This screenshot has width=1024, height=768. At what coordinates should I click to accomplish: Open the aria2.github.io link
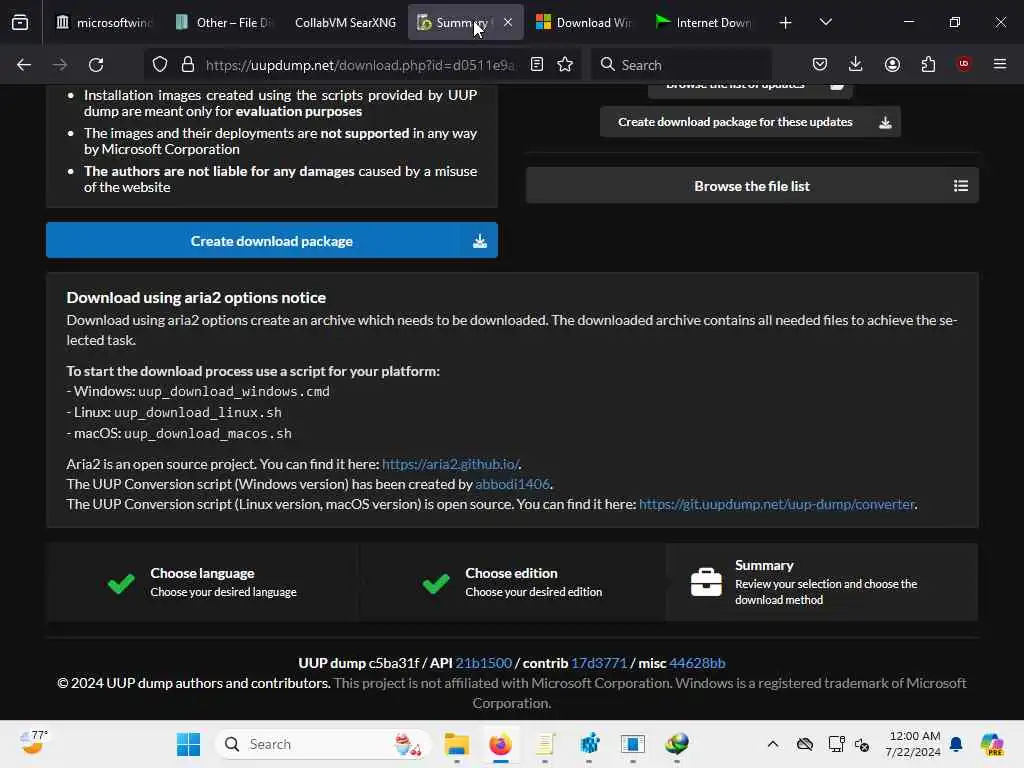click(451, 464)
